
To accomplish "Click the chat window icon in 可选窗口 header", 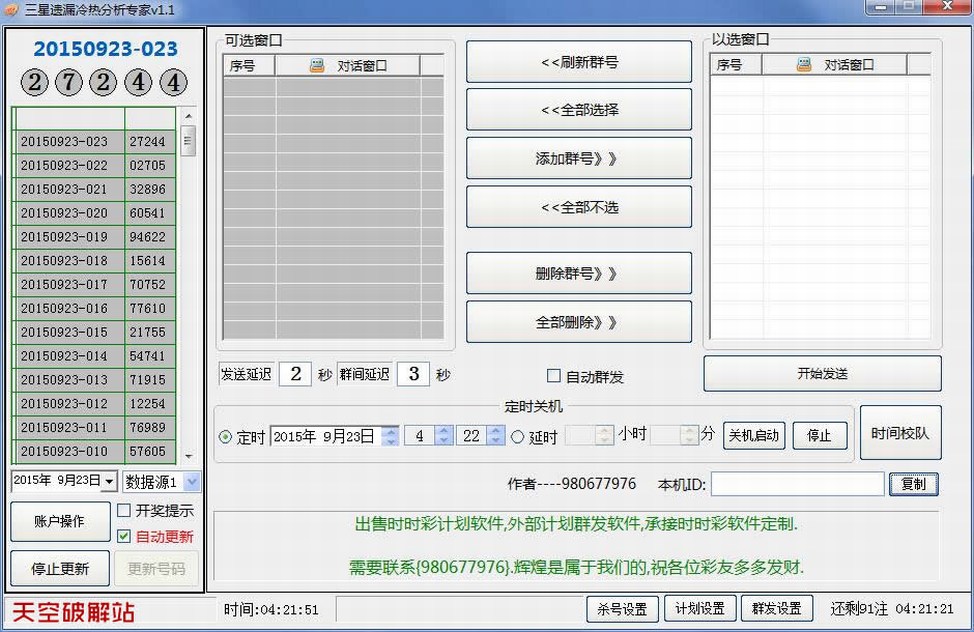I will (x=317, y=66).
